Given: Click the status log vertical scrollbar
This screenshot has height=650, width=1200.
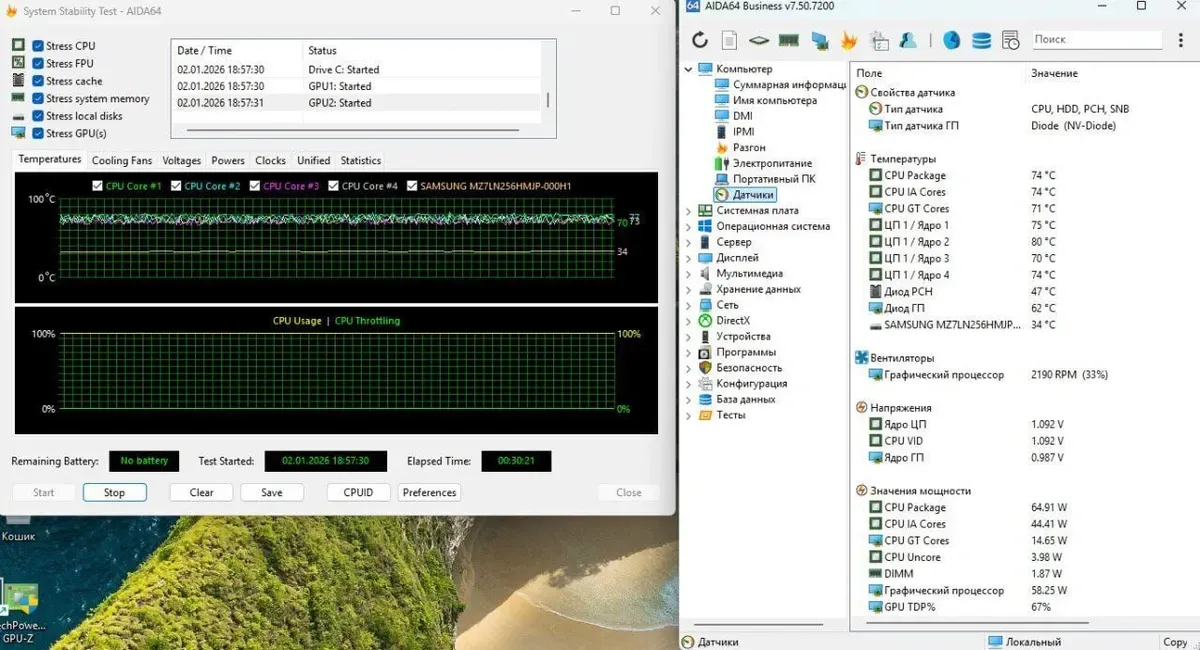Looking at the screenshot, I should tap(547, 100).
